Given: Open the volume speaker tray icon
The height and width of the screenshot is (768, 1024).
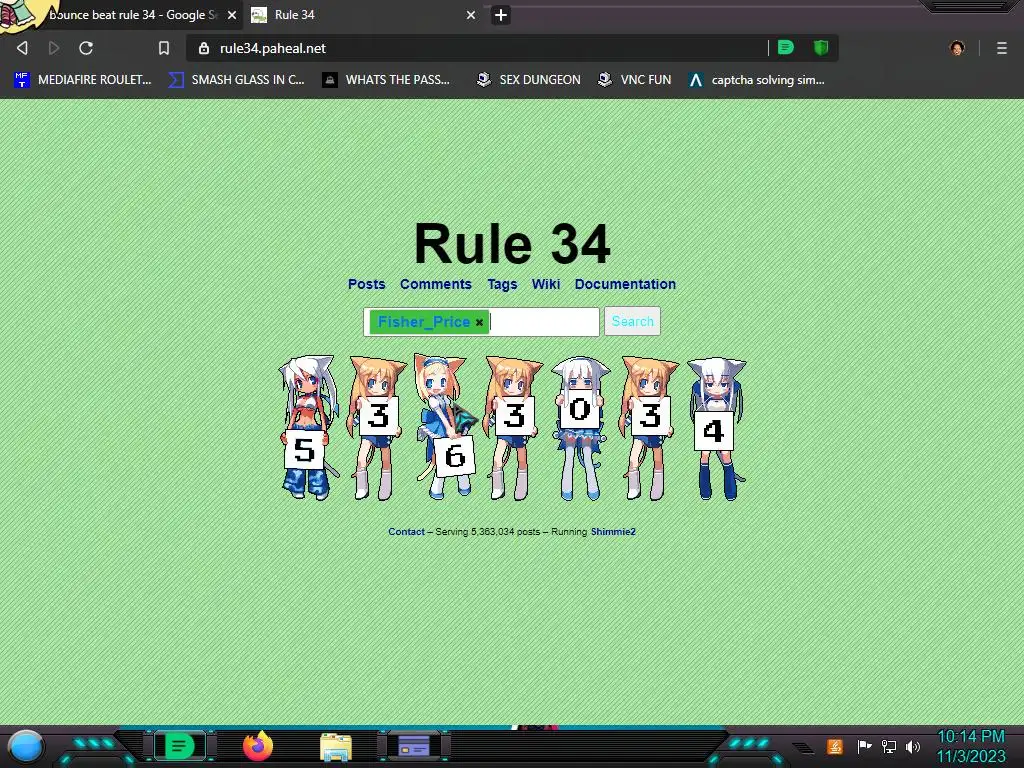Looking at the screenshot, I should (x=913, y=746).
